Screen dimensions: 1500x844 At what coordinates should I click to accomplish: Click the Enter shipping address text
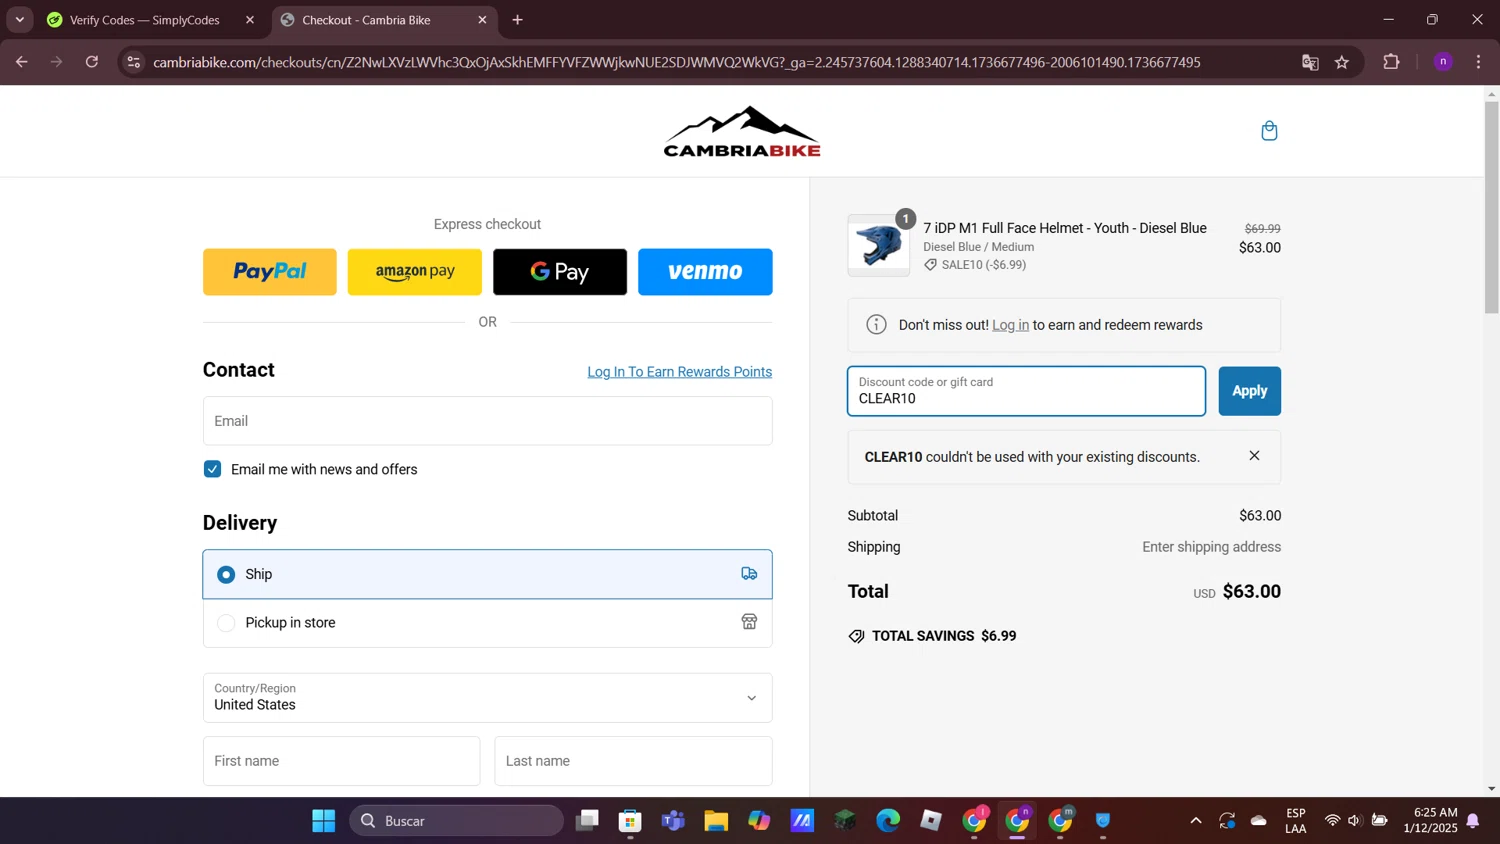click(x=1211, y=547)
